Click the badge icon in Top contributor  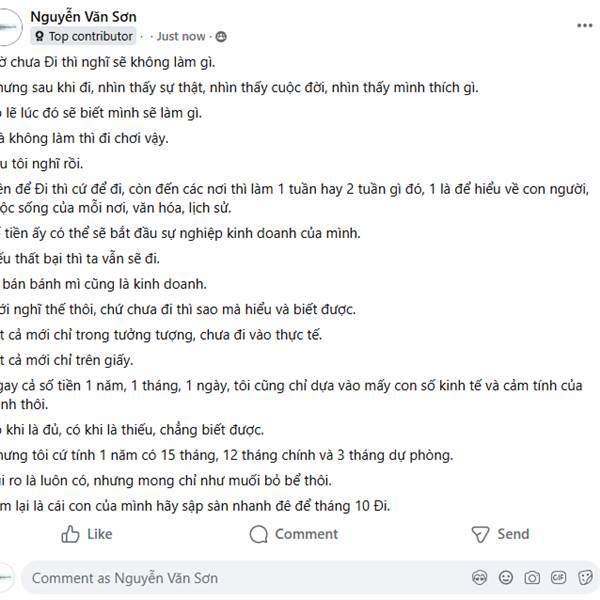pyautogui.click(x=39, y=36)
